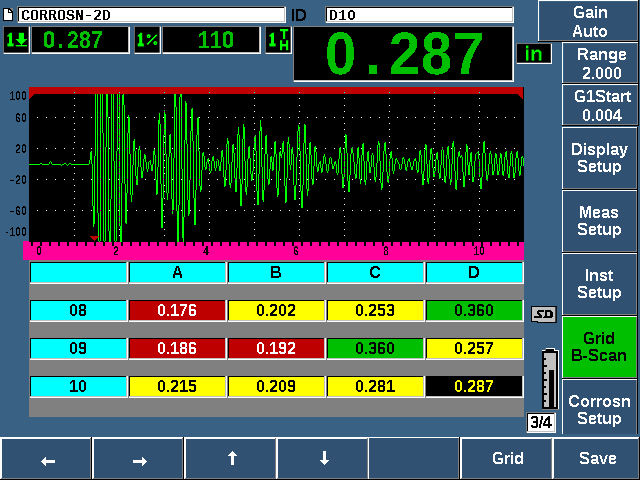Screen dimensions: 640x480
Task: Select red grid cell 0.186
Action: pyautogui.click(x=177, y=348)
